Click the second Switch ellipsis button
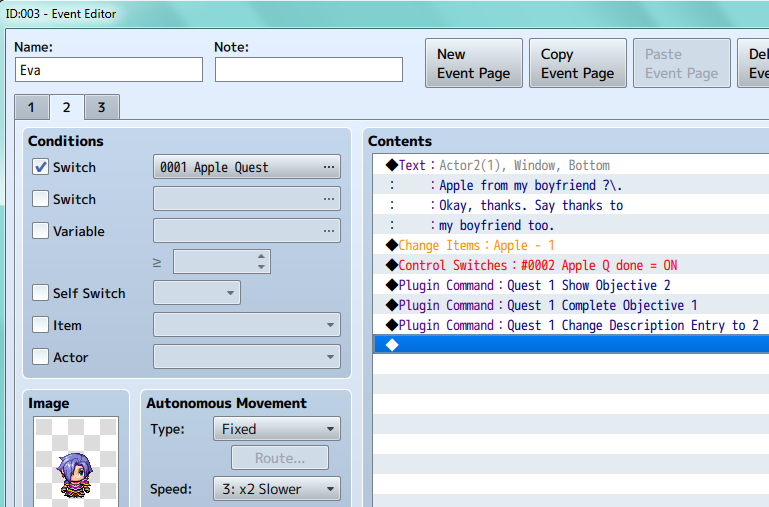This screenshot has height=507, width=769. (x=329, y=199)
